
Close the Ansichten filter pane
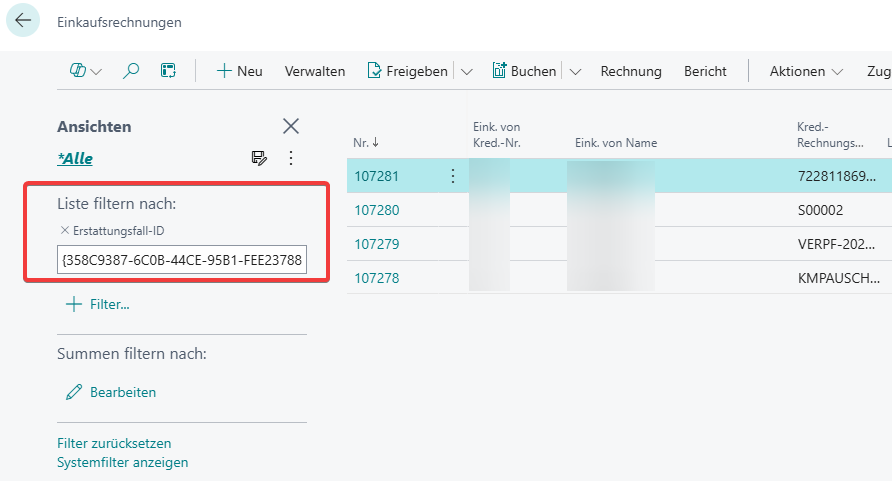click(x=291, y=126)
